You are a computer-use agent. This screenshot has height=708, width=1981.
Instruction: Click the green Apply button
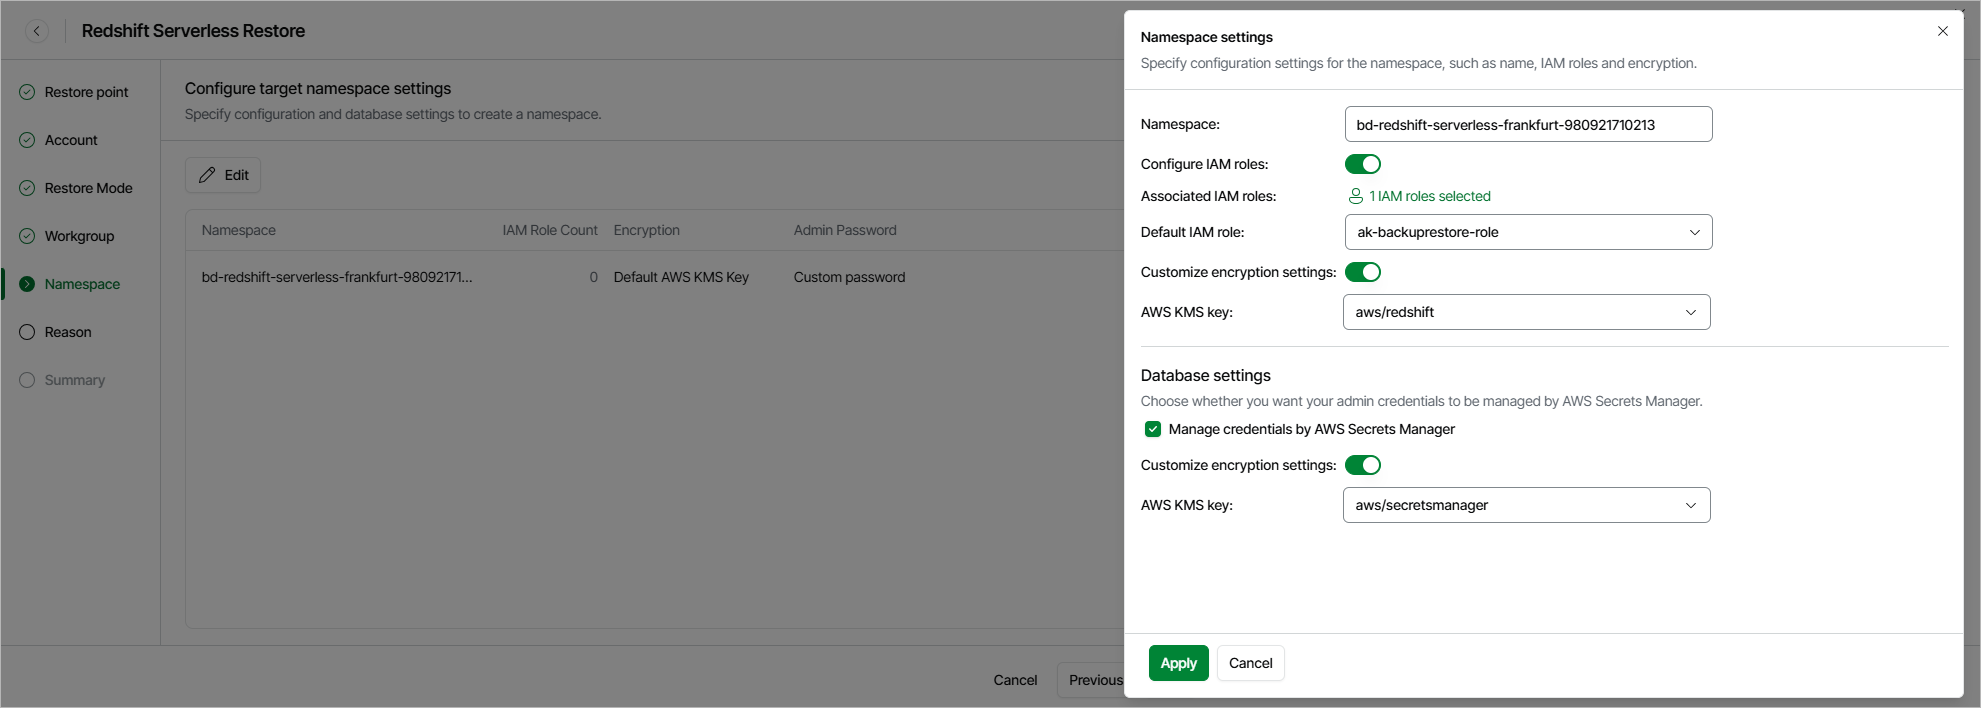coord(1178,663)
